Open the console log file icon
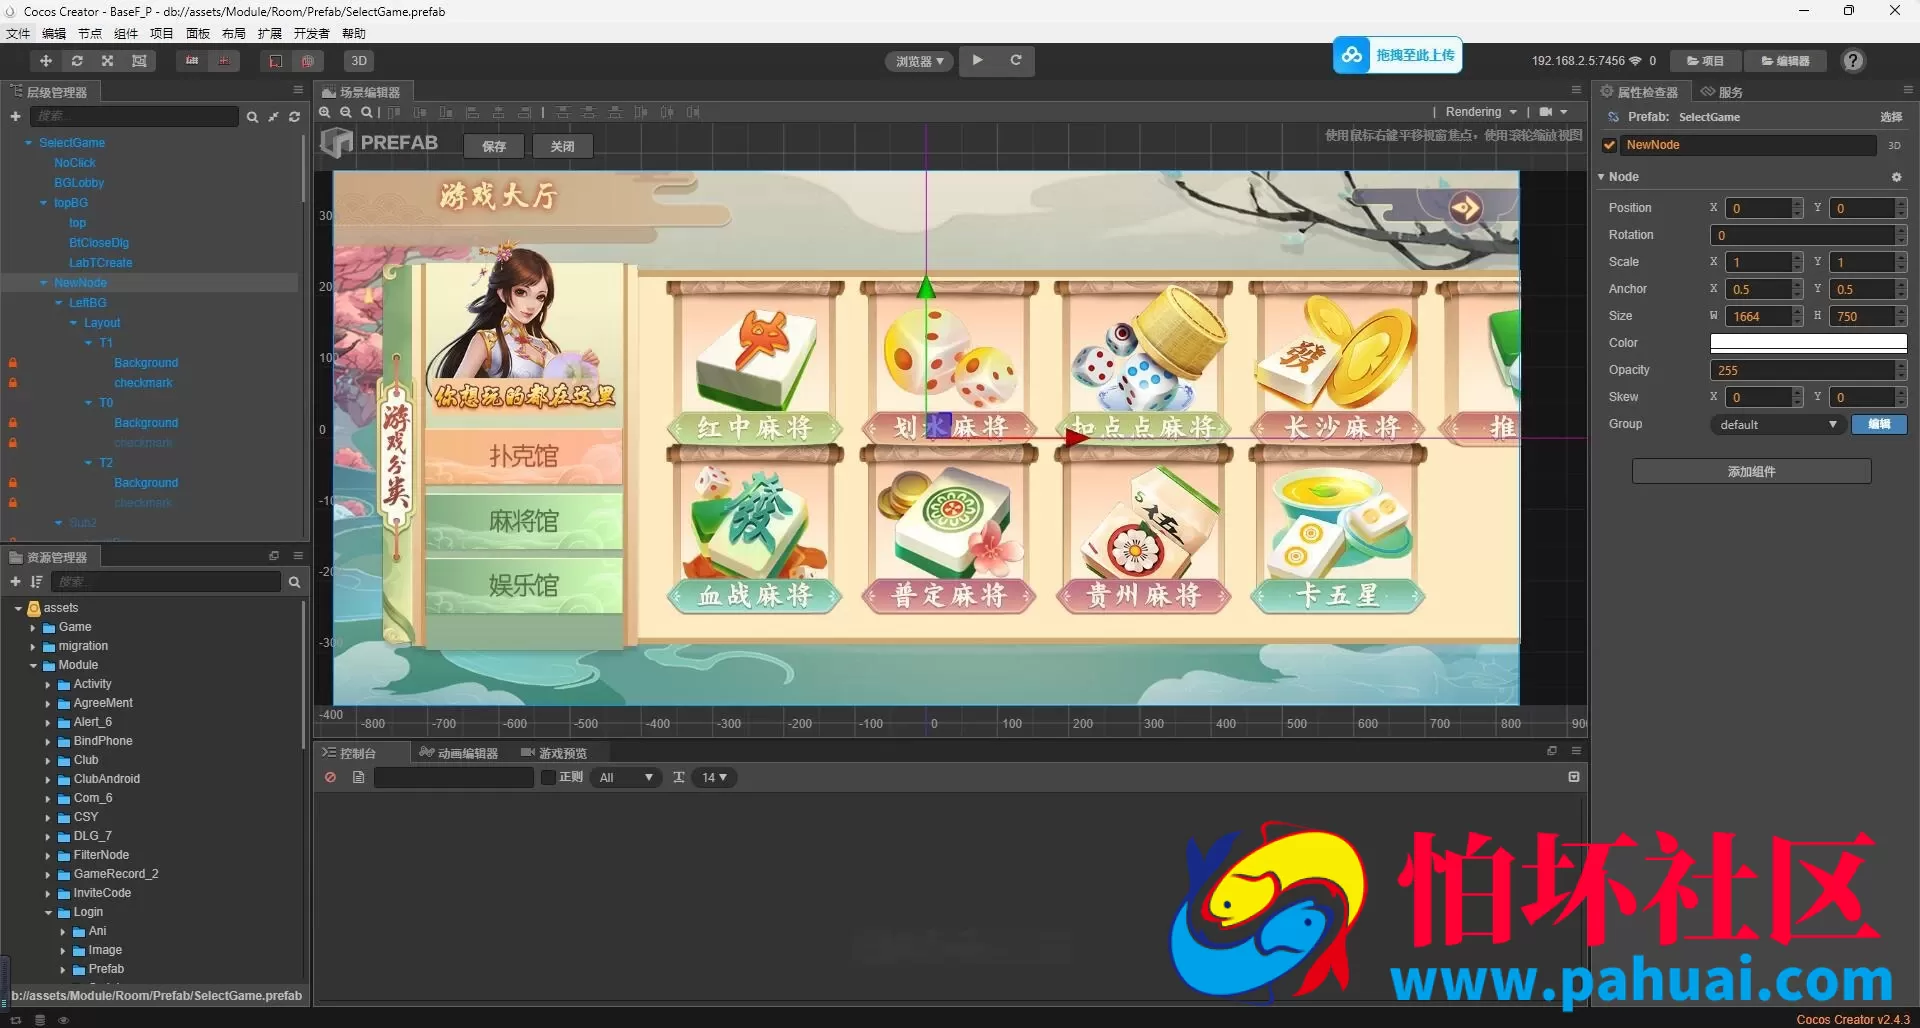 [358, 777]
